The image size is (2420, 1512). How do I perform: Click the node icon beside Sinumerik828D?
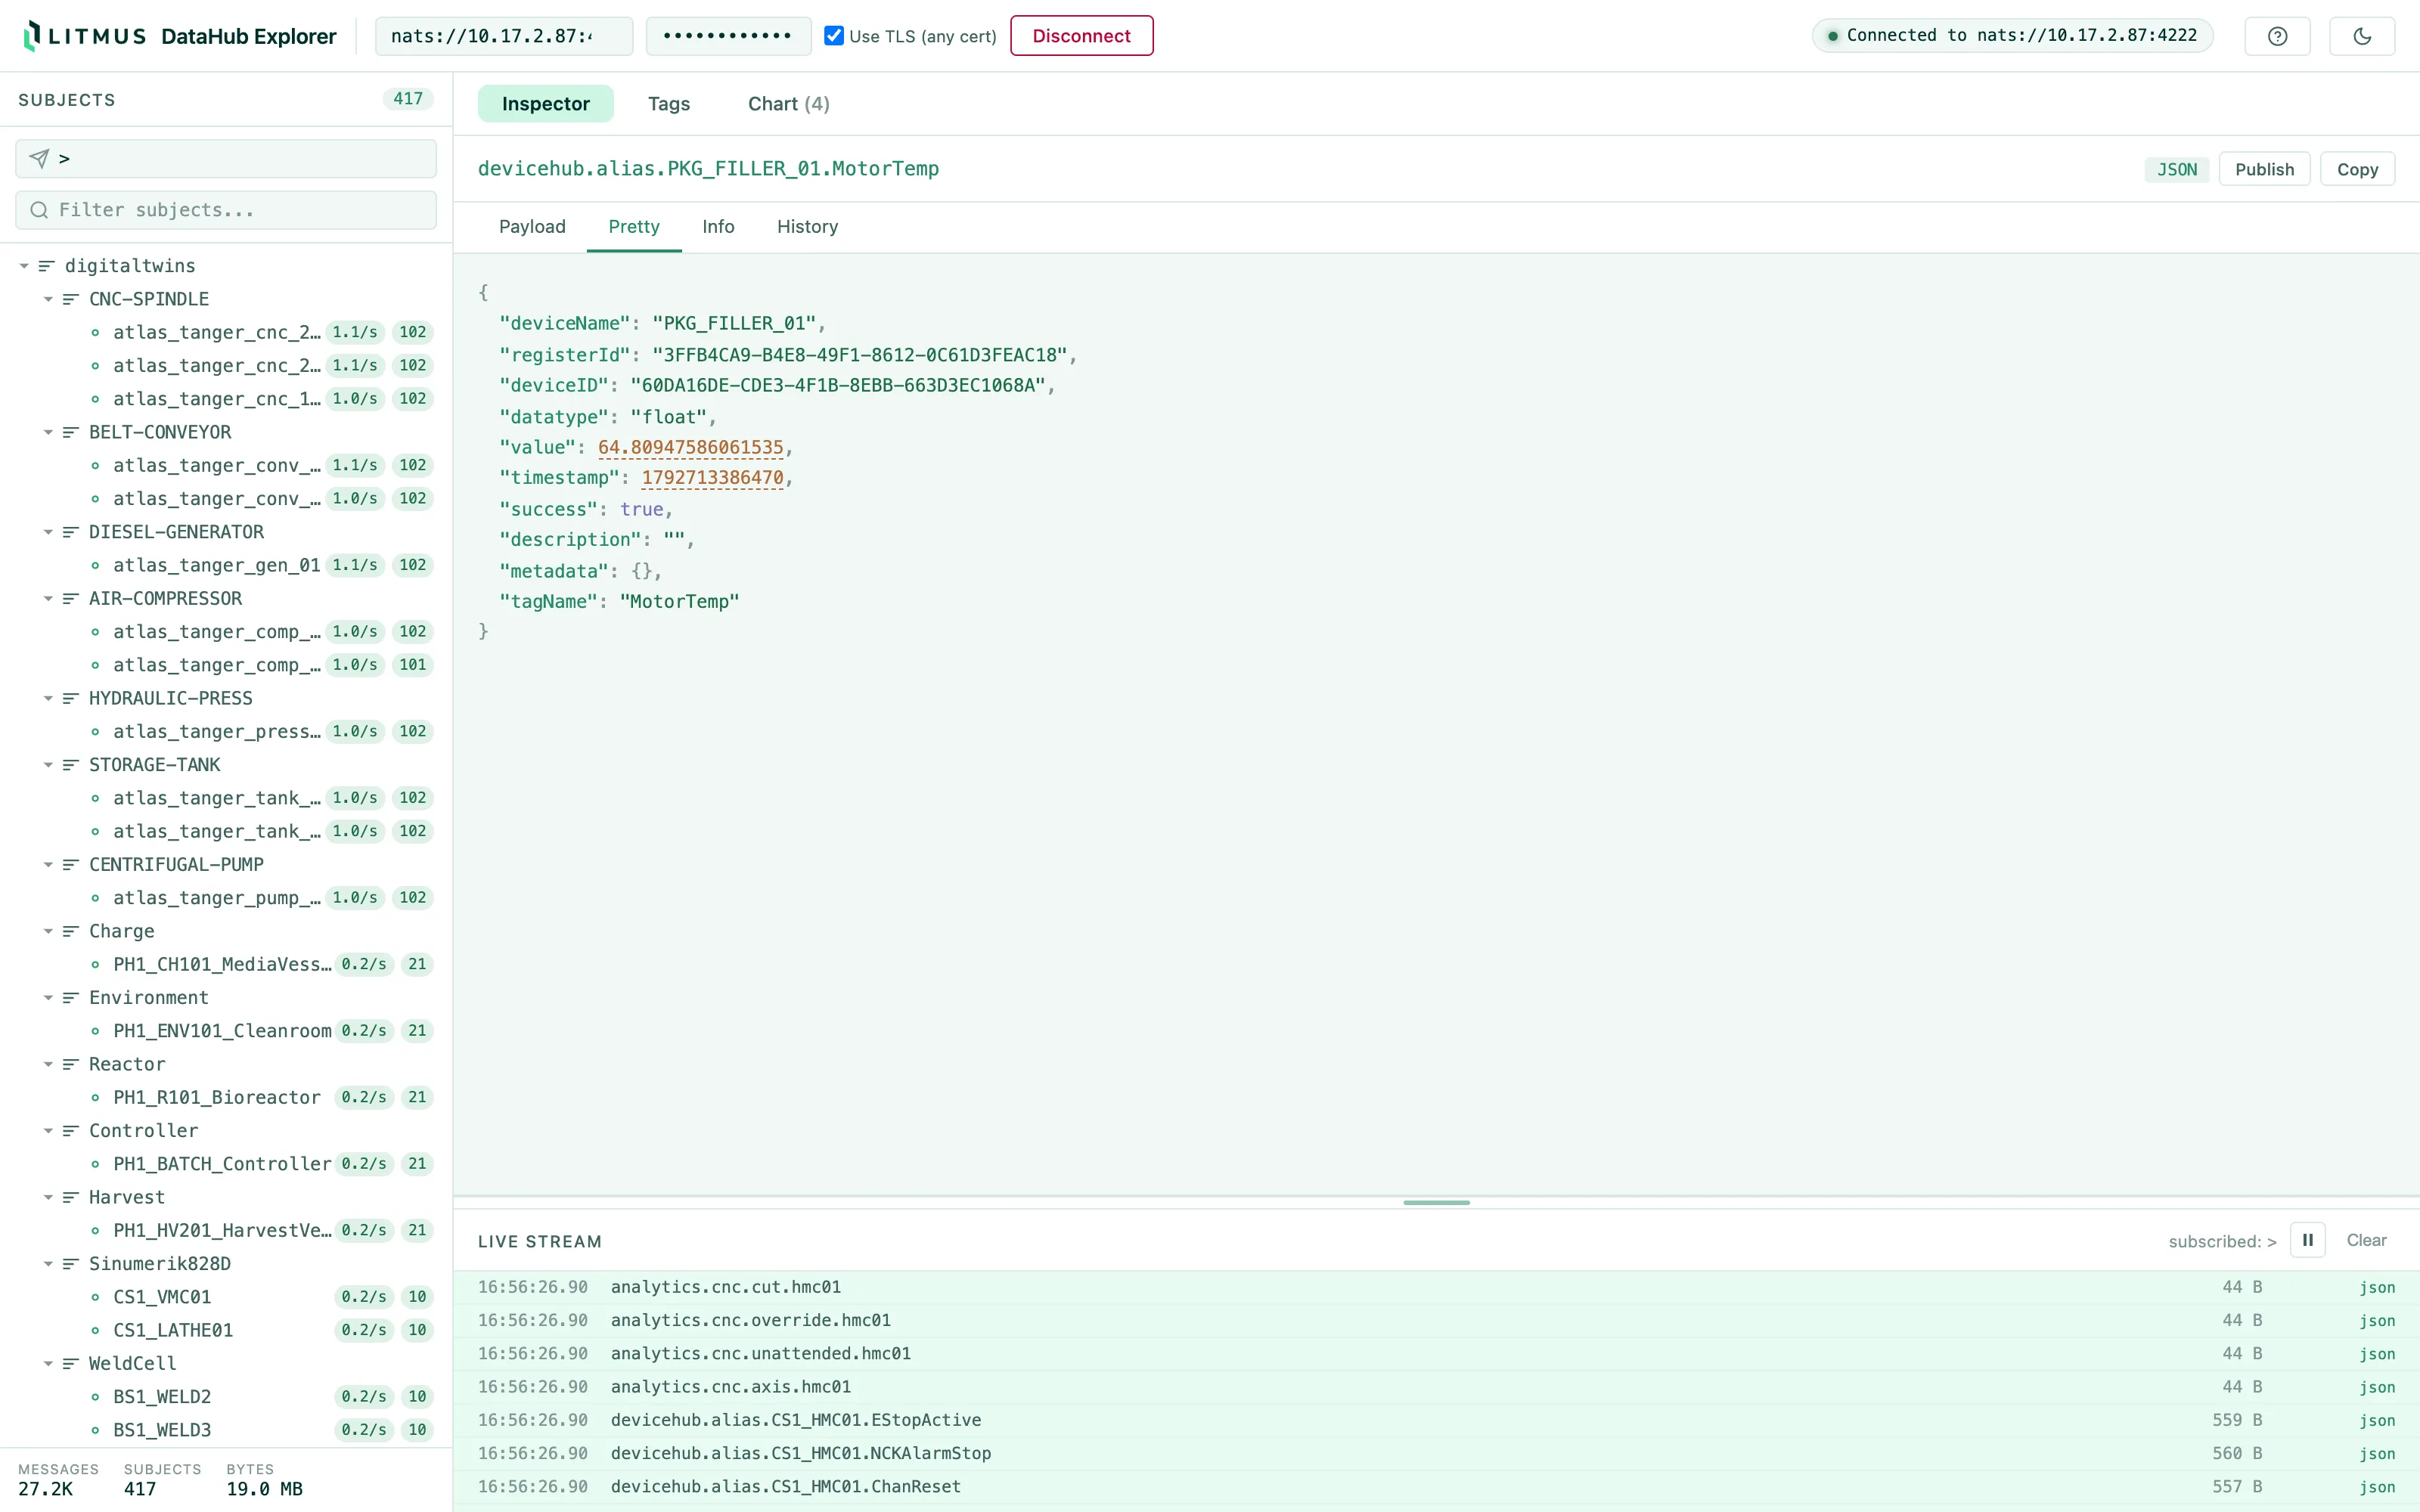(70, 1264)
